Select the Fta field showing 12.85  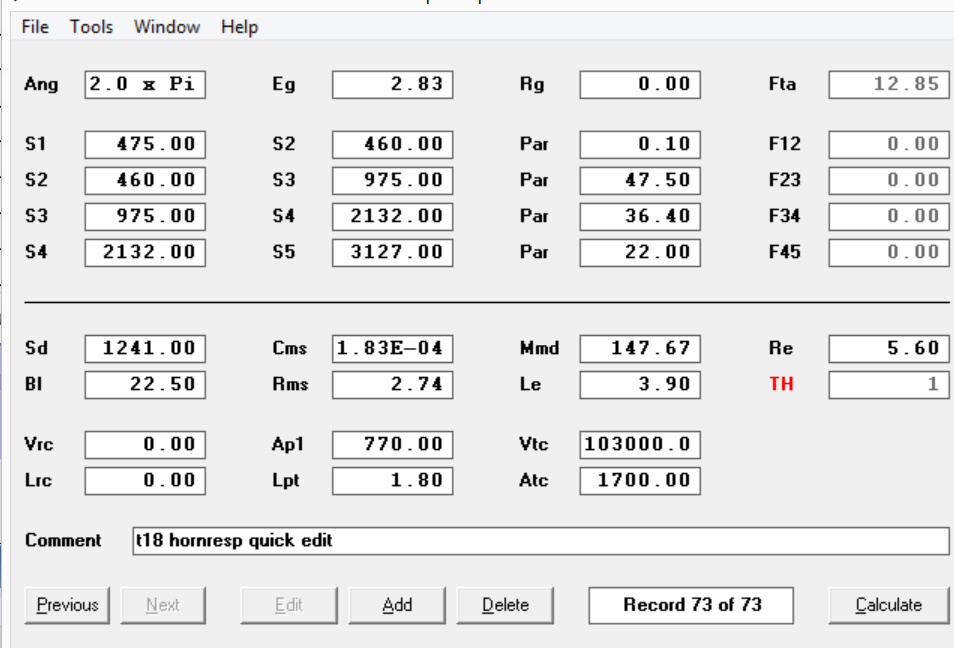point(889,85)
